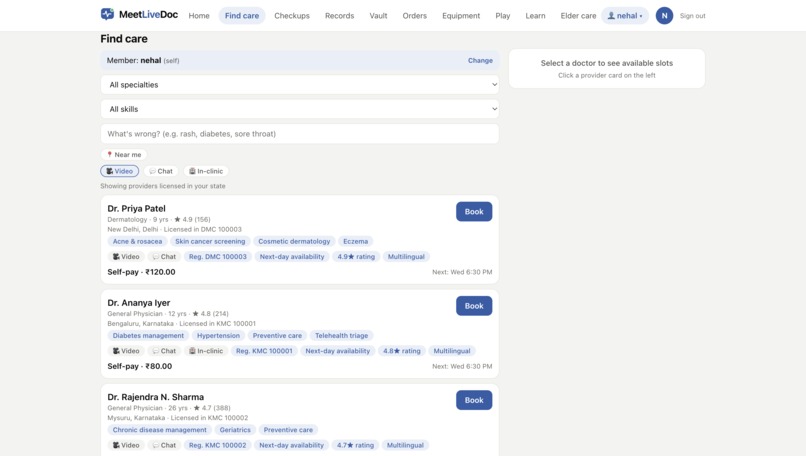This screenshot has width=806, height=456.
Task: Click the Dr. Ananya Iyer name
Action: [139, 303]
